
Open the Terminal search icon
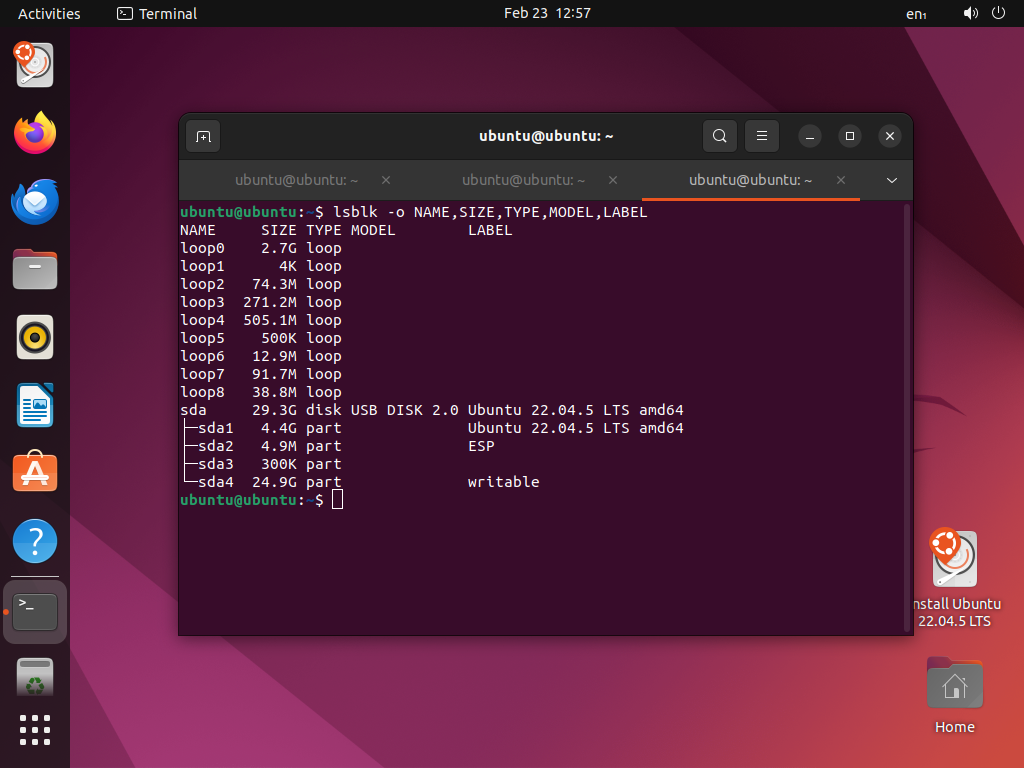(x=719, y=136)
